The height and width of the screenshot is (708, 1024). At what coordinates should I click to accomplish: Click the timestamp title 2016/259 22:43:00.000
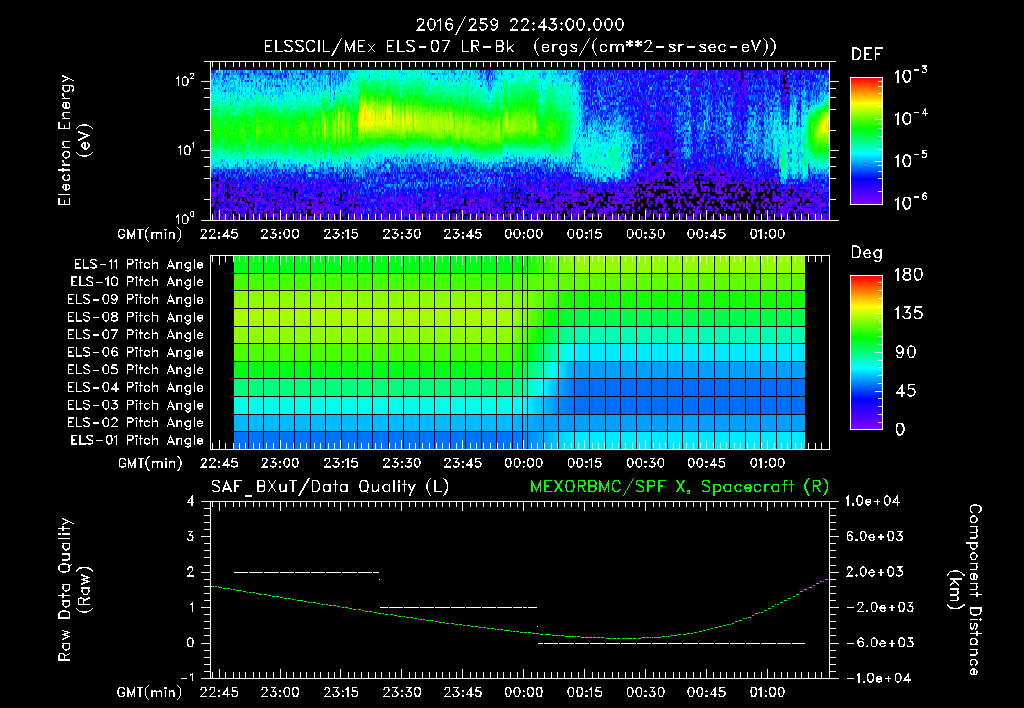click(520, 25)
